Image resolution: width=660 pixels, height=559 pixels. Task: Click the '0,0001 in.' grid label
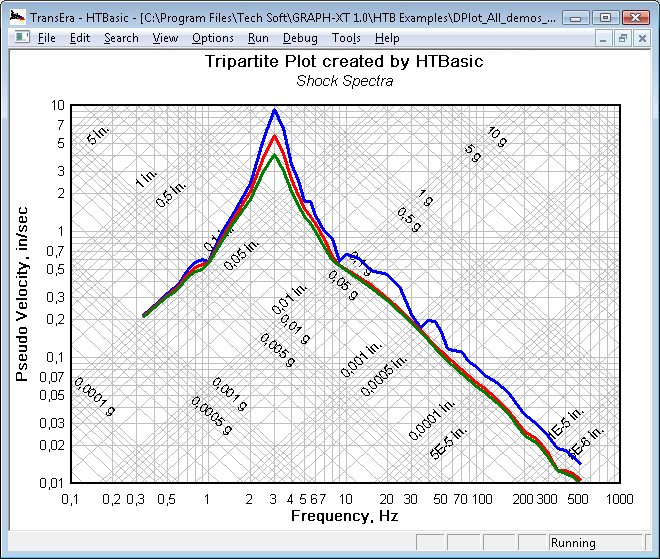(x=432, y=420)
